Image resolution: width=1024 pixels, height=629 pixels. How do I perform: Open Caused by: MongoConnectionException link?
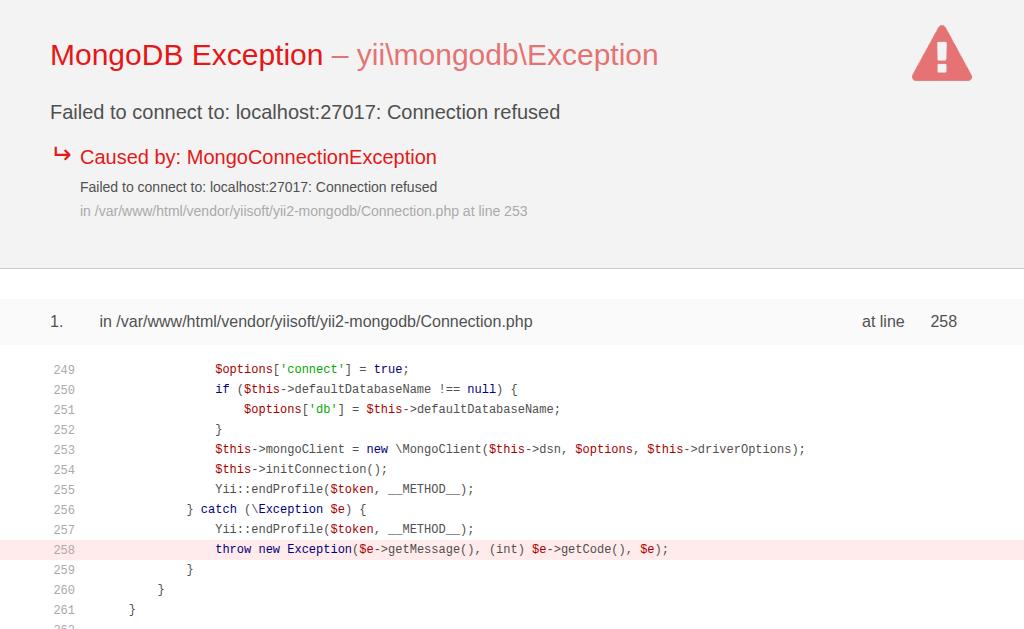coord(258,157)
